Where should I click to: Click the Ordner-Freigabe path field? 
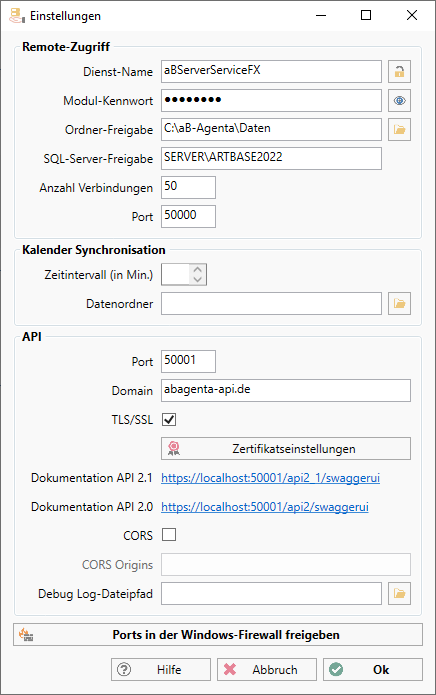271,129
